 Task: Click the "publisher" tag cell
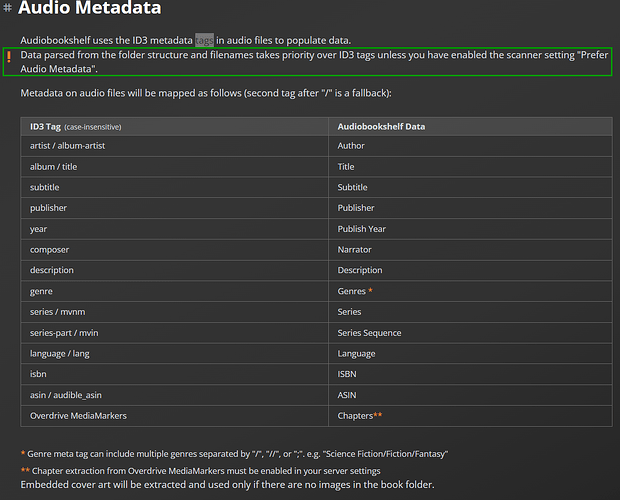coord(174,208)
